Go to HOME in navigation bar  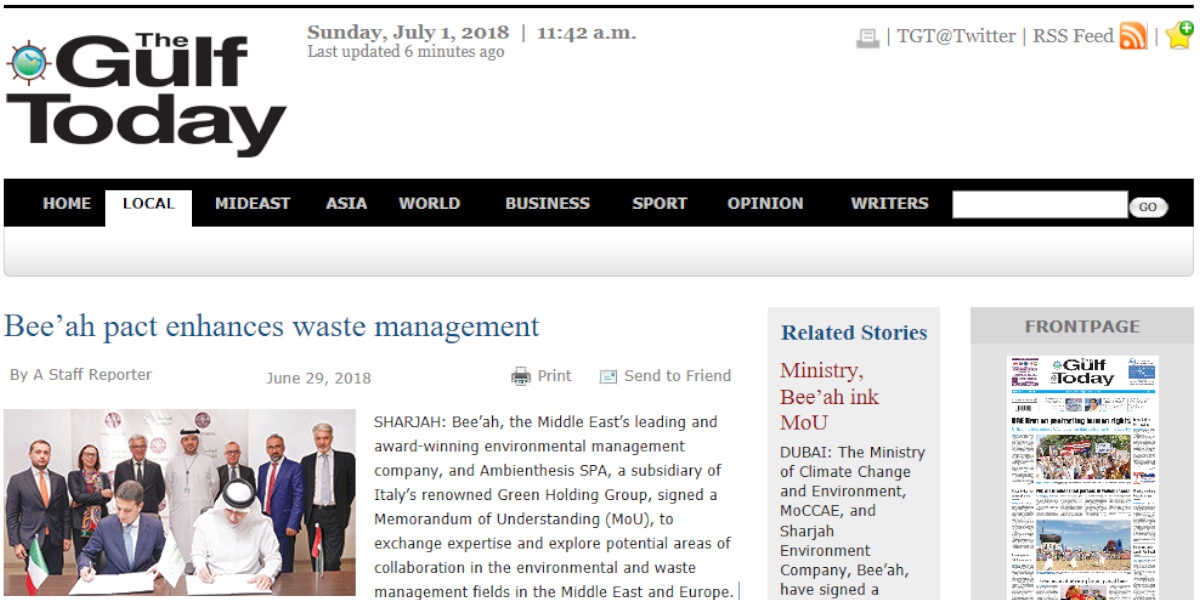67,203
